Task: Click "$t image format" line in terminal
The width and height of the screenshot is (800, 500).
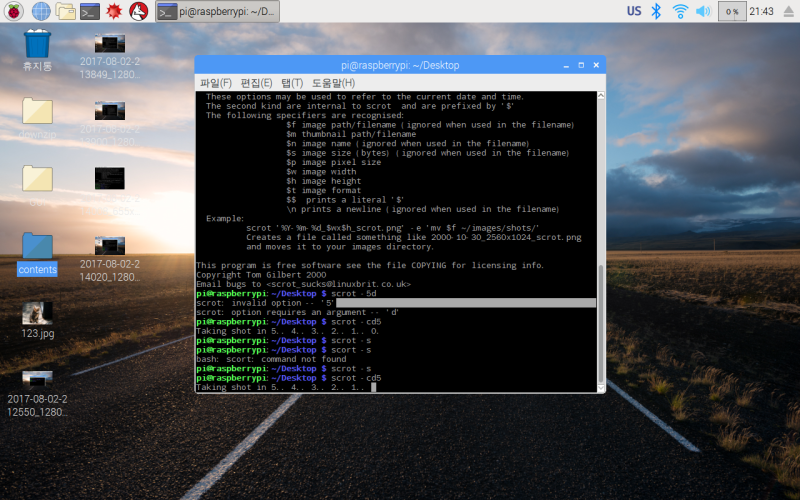Action: pos(323,190)
